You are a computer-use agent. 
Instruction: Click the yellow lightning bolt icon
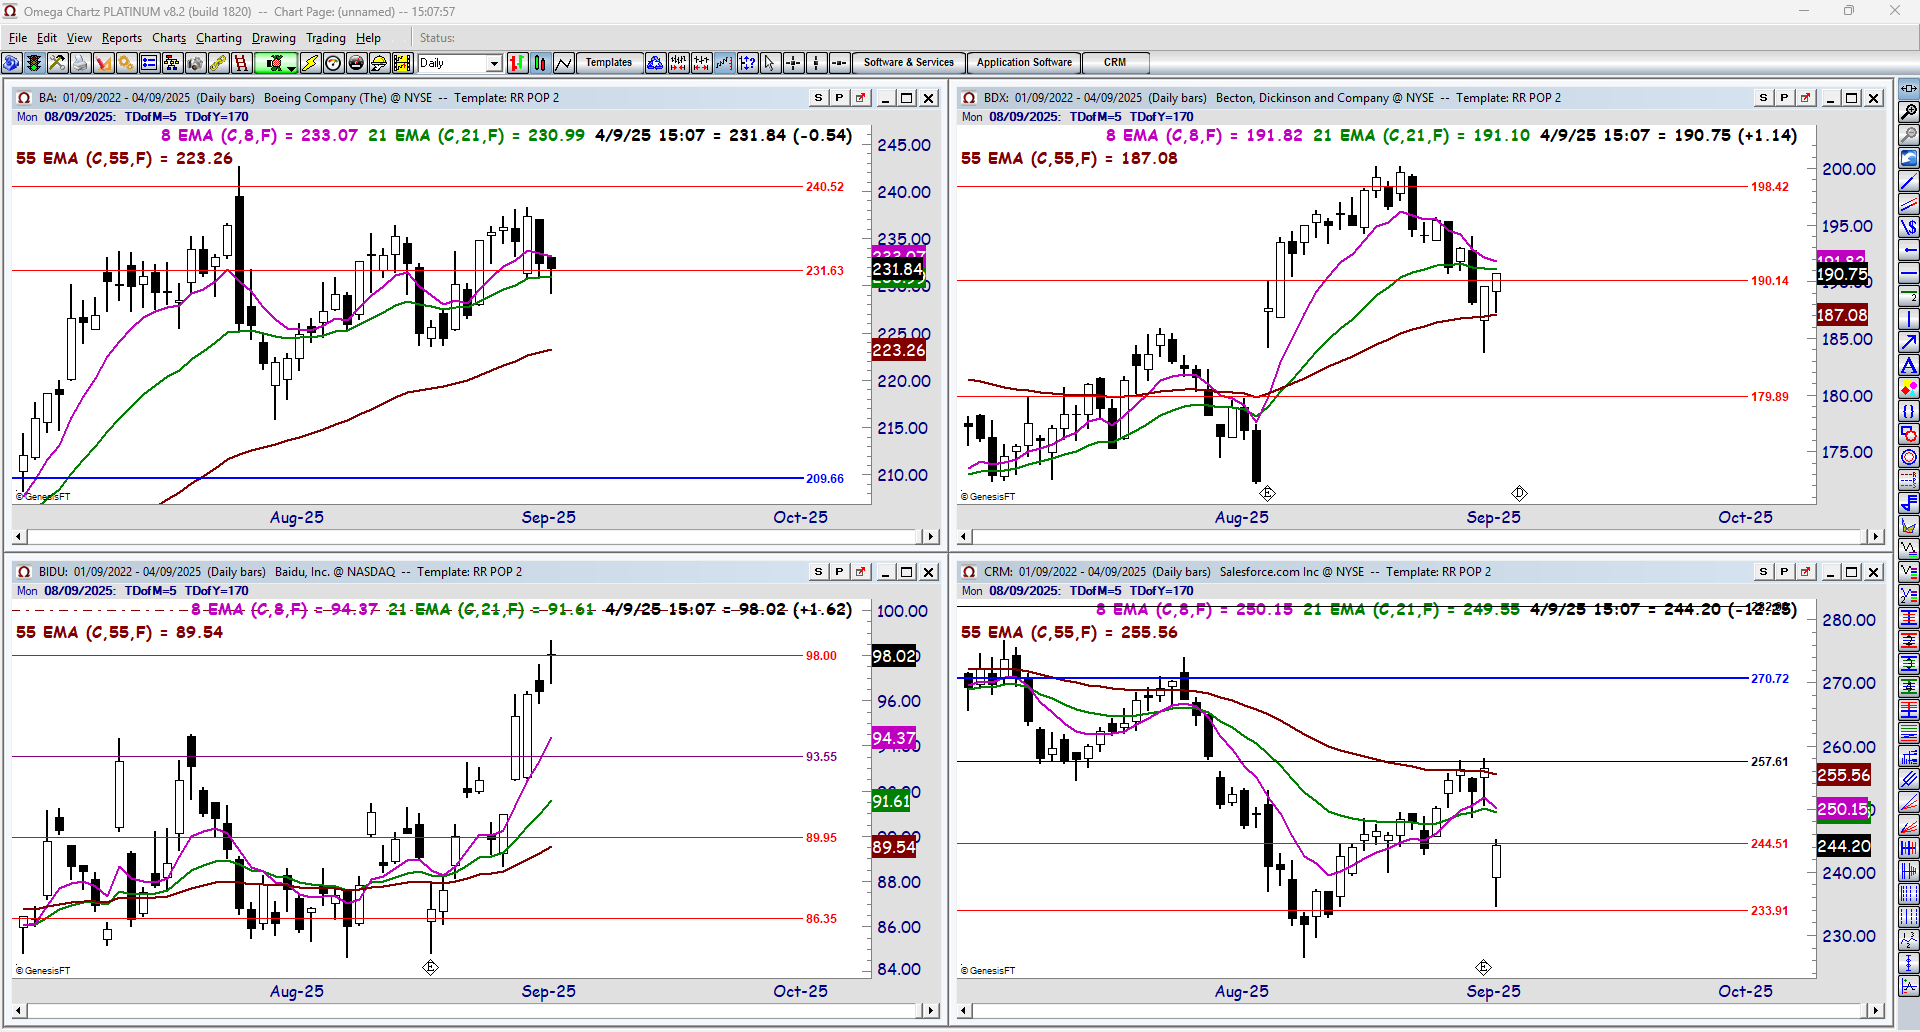(310, 63)
